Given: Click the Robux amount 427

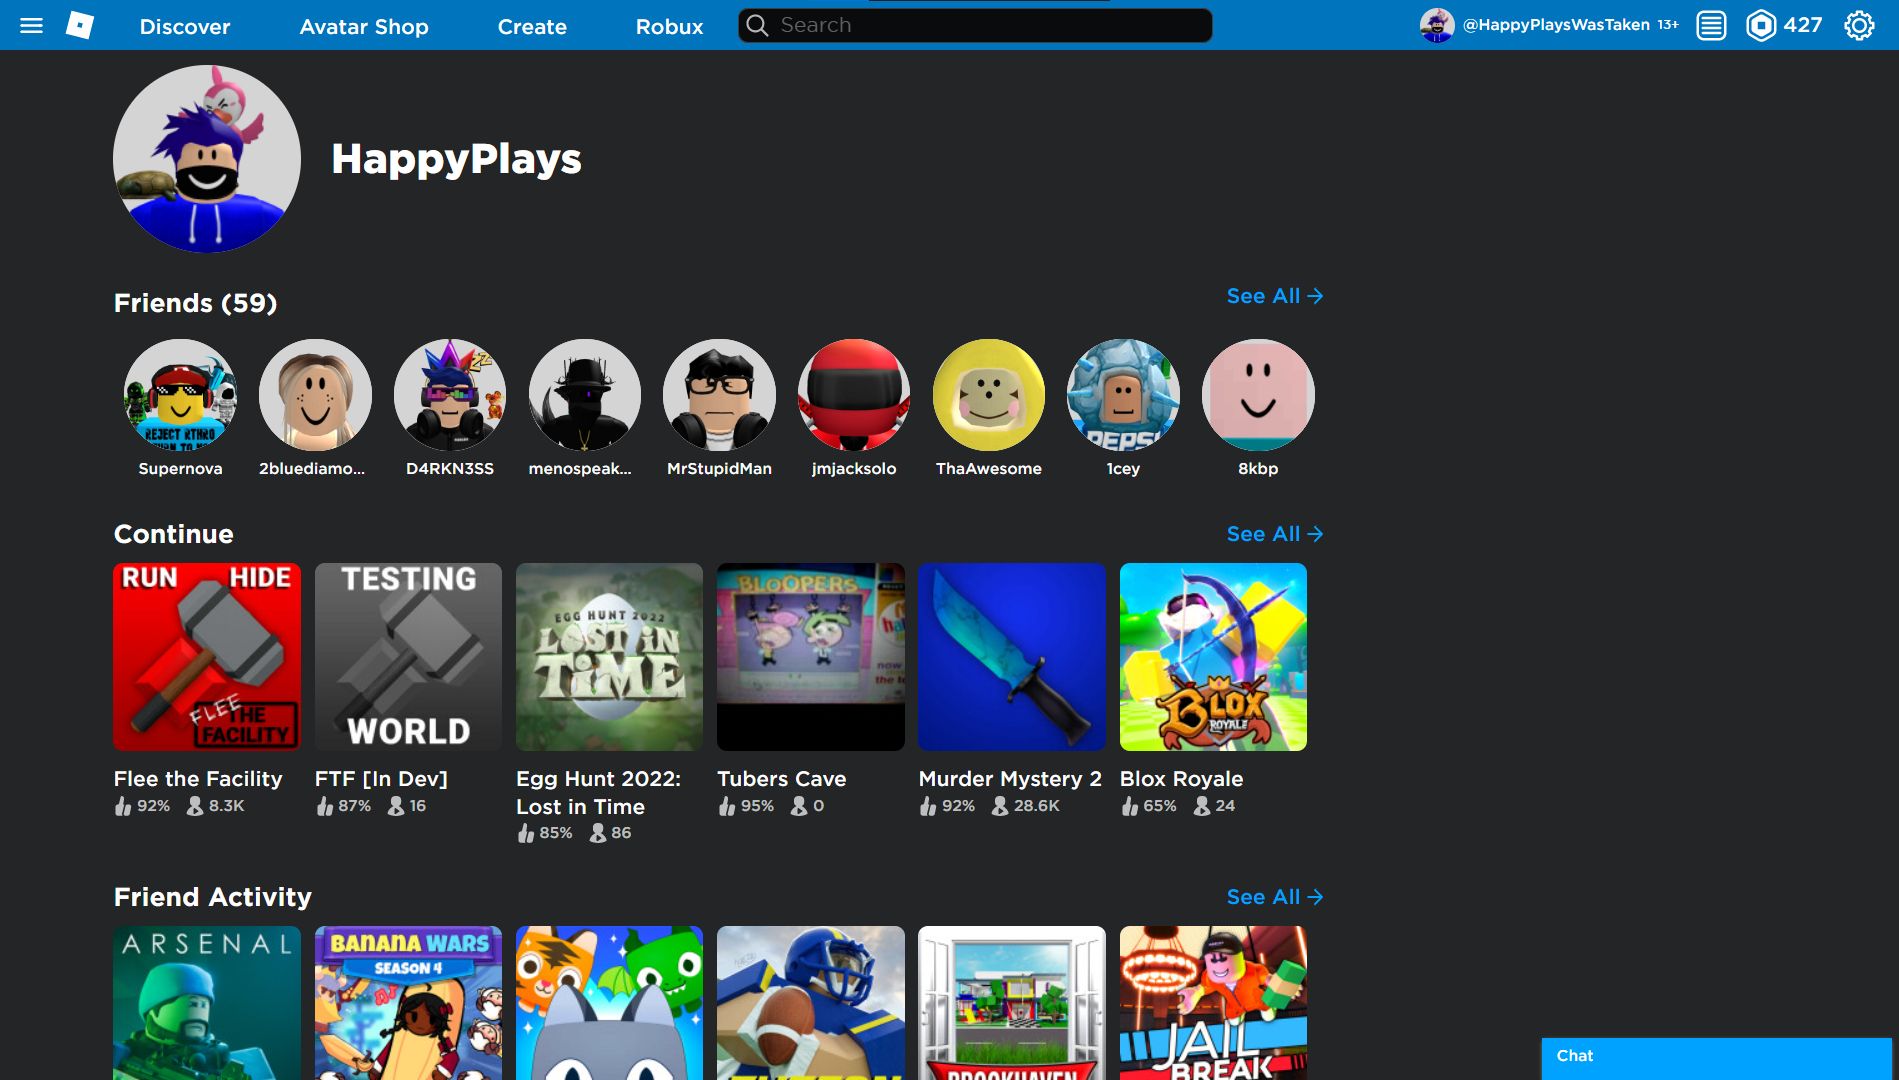Looking at the screenshot, I should tap(1803, 25).
